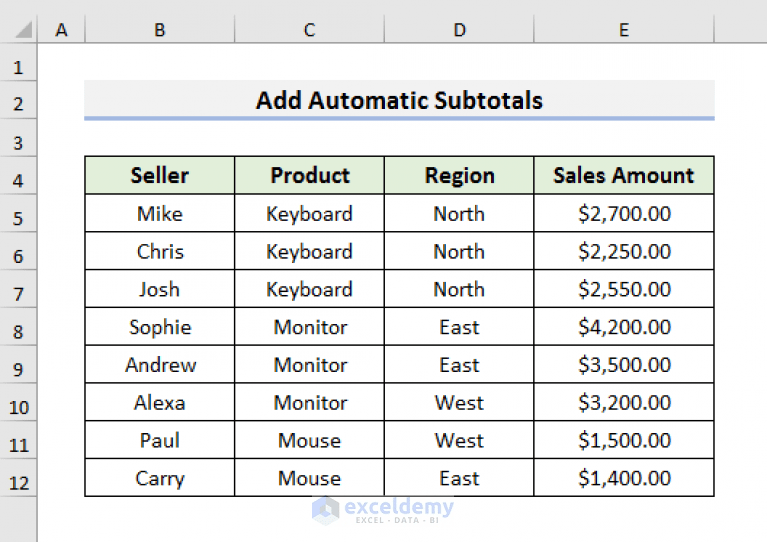Select Andrew's 'East' region cell
Viewport: 767px width, 542px height.
(x=459, y=364)
